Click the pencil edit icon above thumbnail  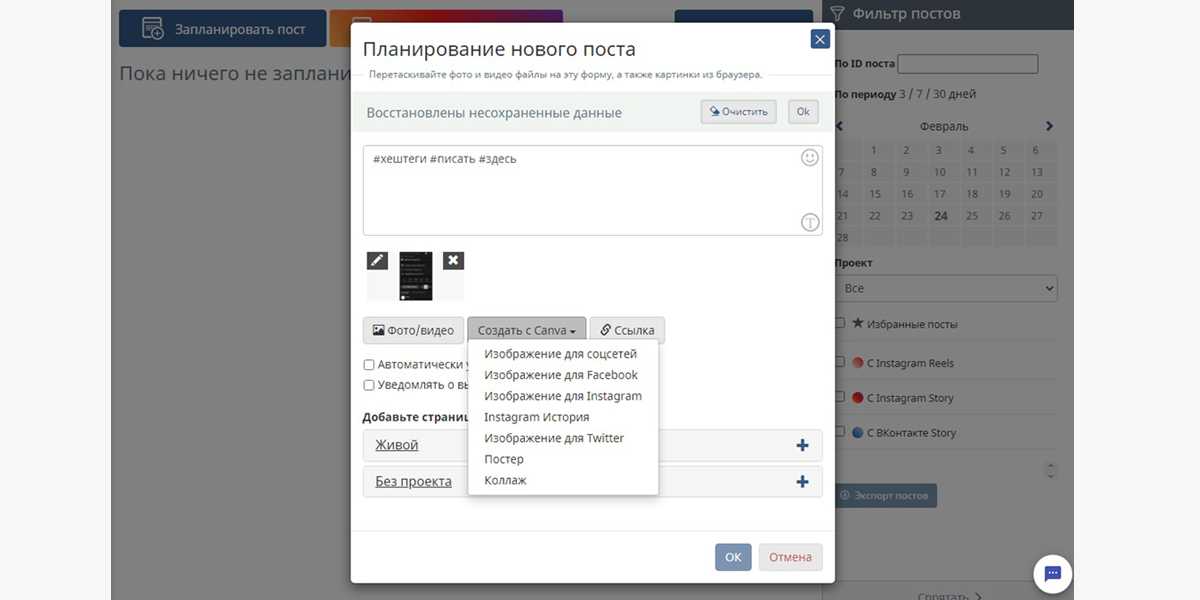tap(377, 260)
